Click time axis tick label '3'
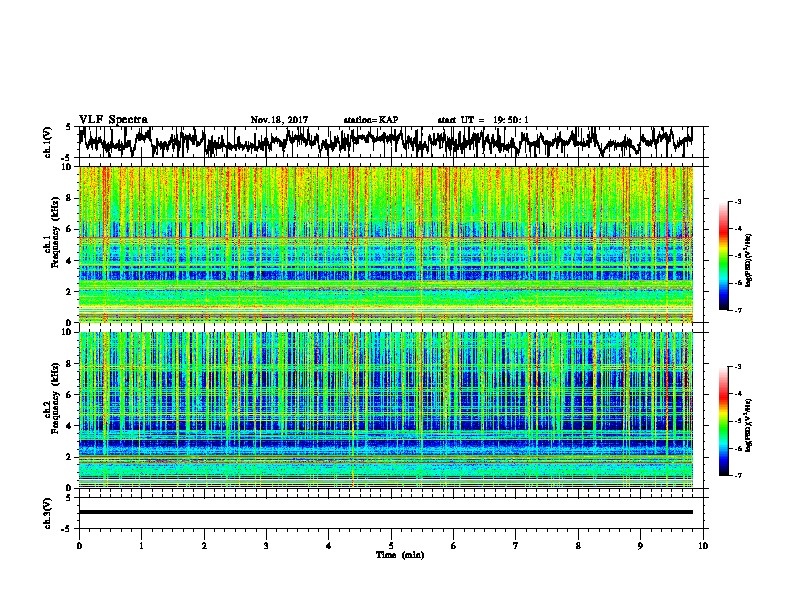This screenshot has width=792, height=612. click(x=266, y=546)
